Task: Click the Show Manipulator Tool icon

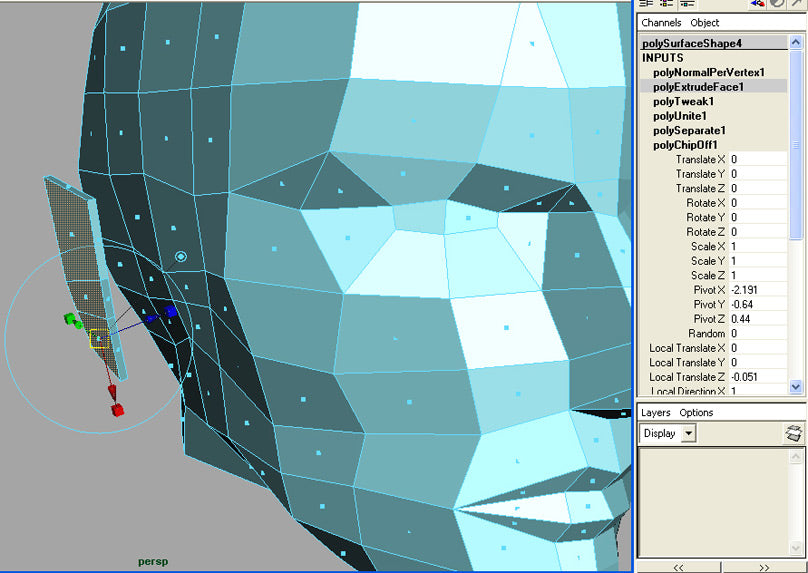Action: (x=759, y=4)
